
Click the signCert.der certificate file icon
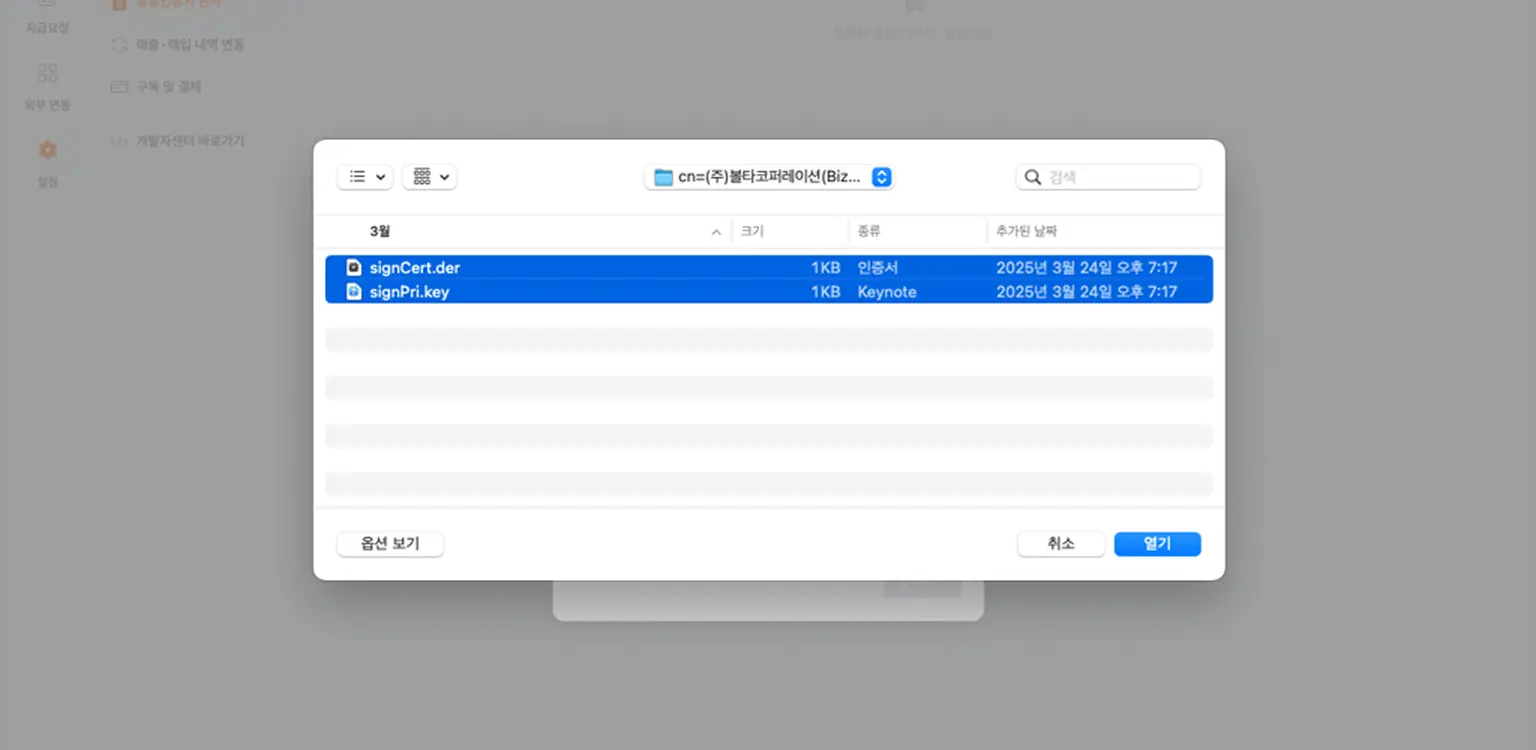pyautogui.click(x=353, y=268)
